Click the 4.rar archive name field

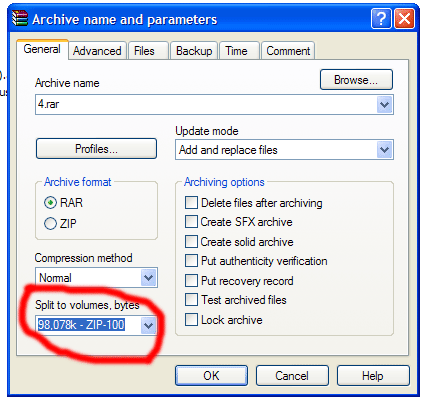[x=206, y=105]
